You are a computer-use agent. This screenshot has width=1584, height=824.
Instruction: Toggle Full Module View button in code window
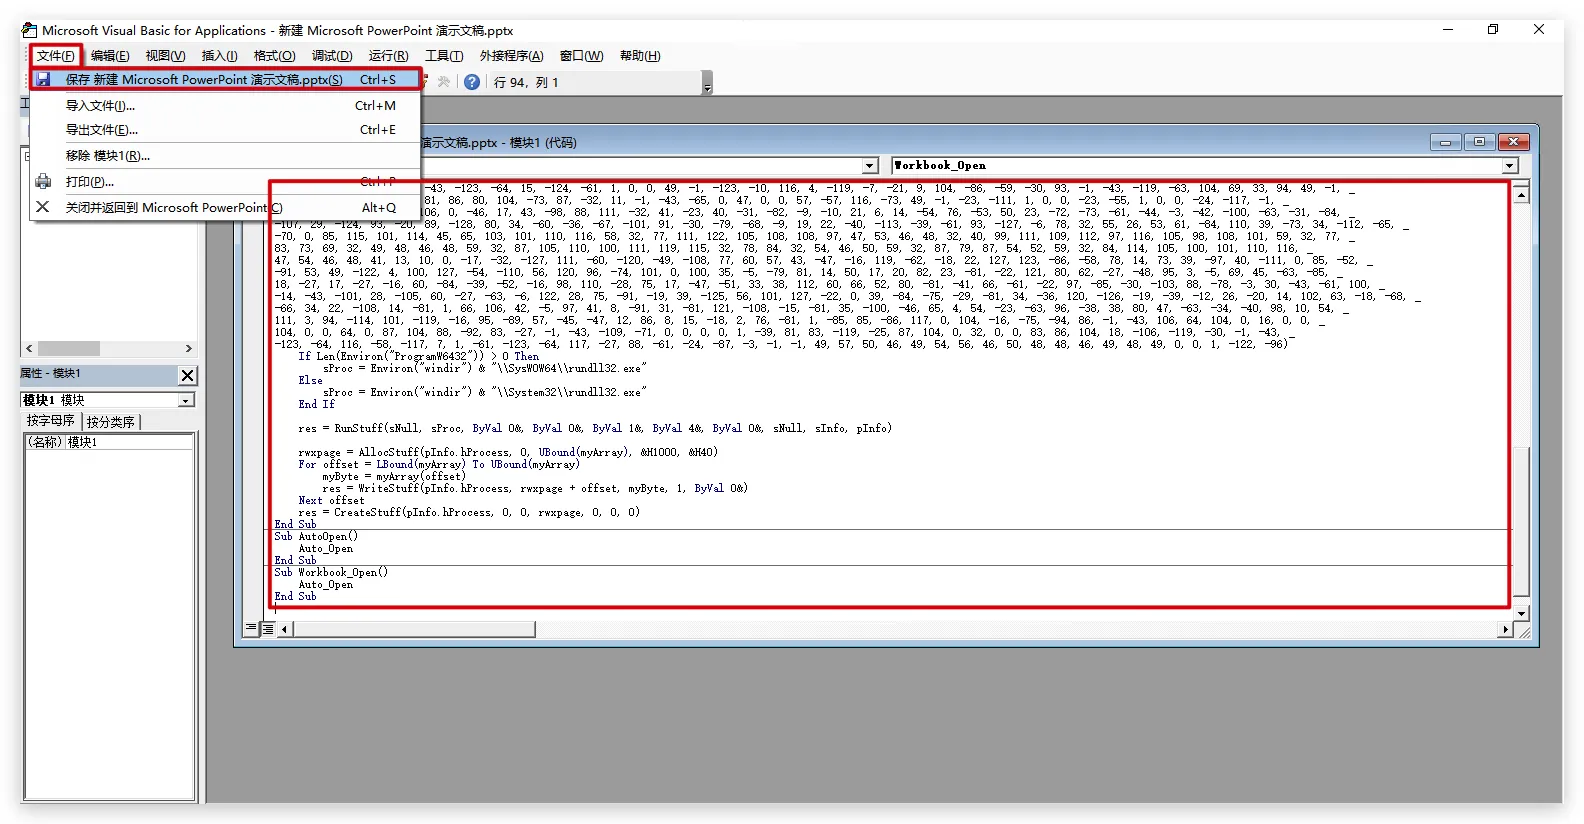(x=268, y=629)
